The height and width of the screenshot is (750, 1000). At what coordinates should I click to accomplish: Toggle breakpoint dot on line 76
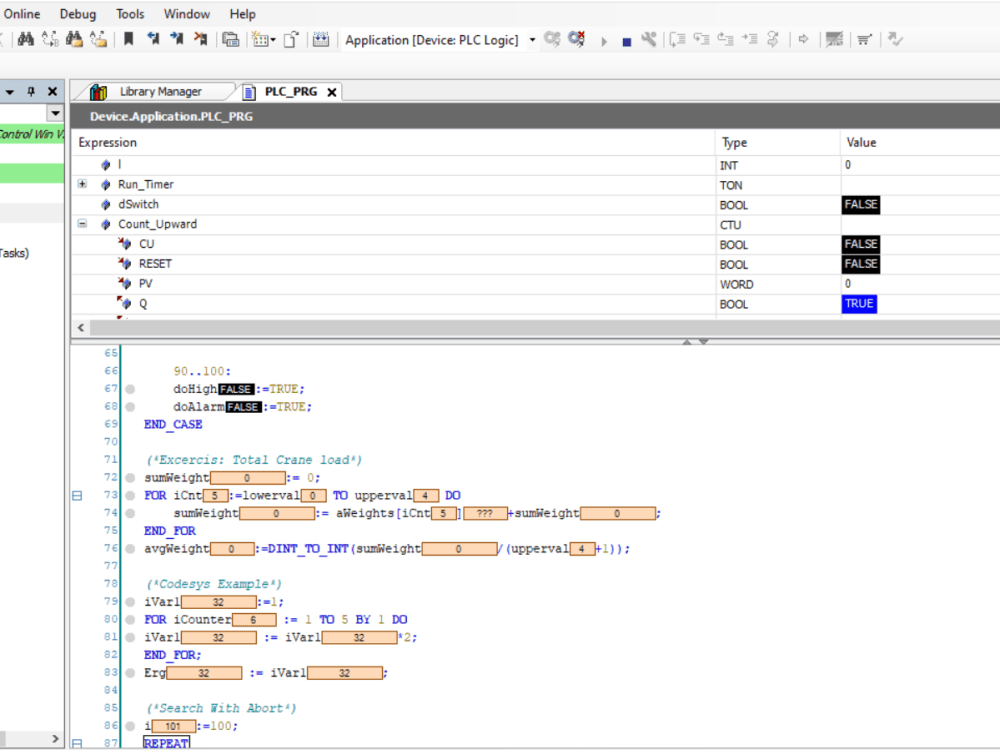[130, 549]
